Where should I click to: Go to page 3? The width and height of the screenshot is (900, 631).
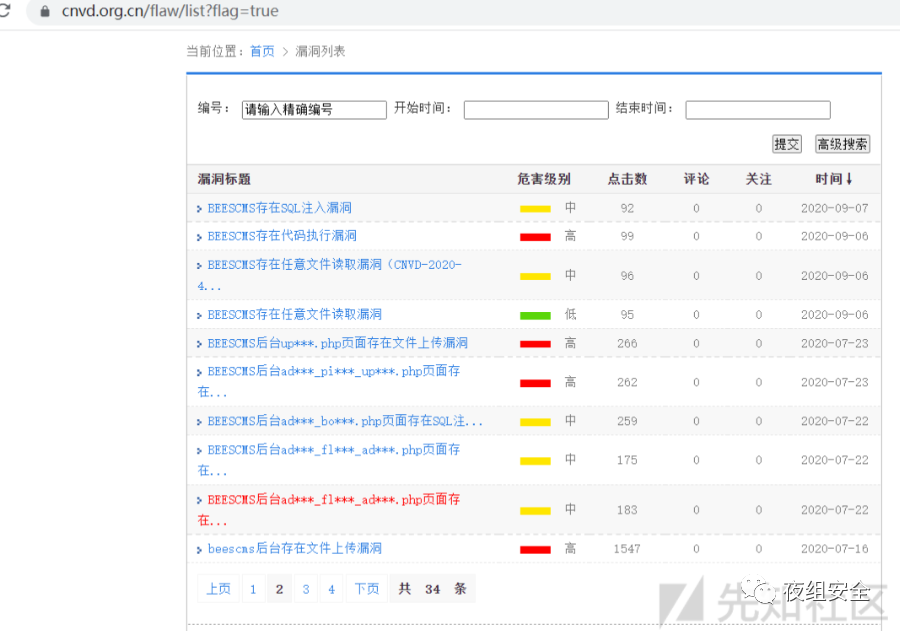pyautogui.click(x=306, y=589)
